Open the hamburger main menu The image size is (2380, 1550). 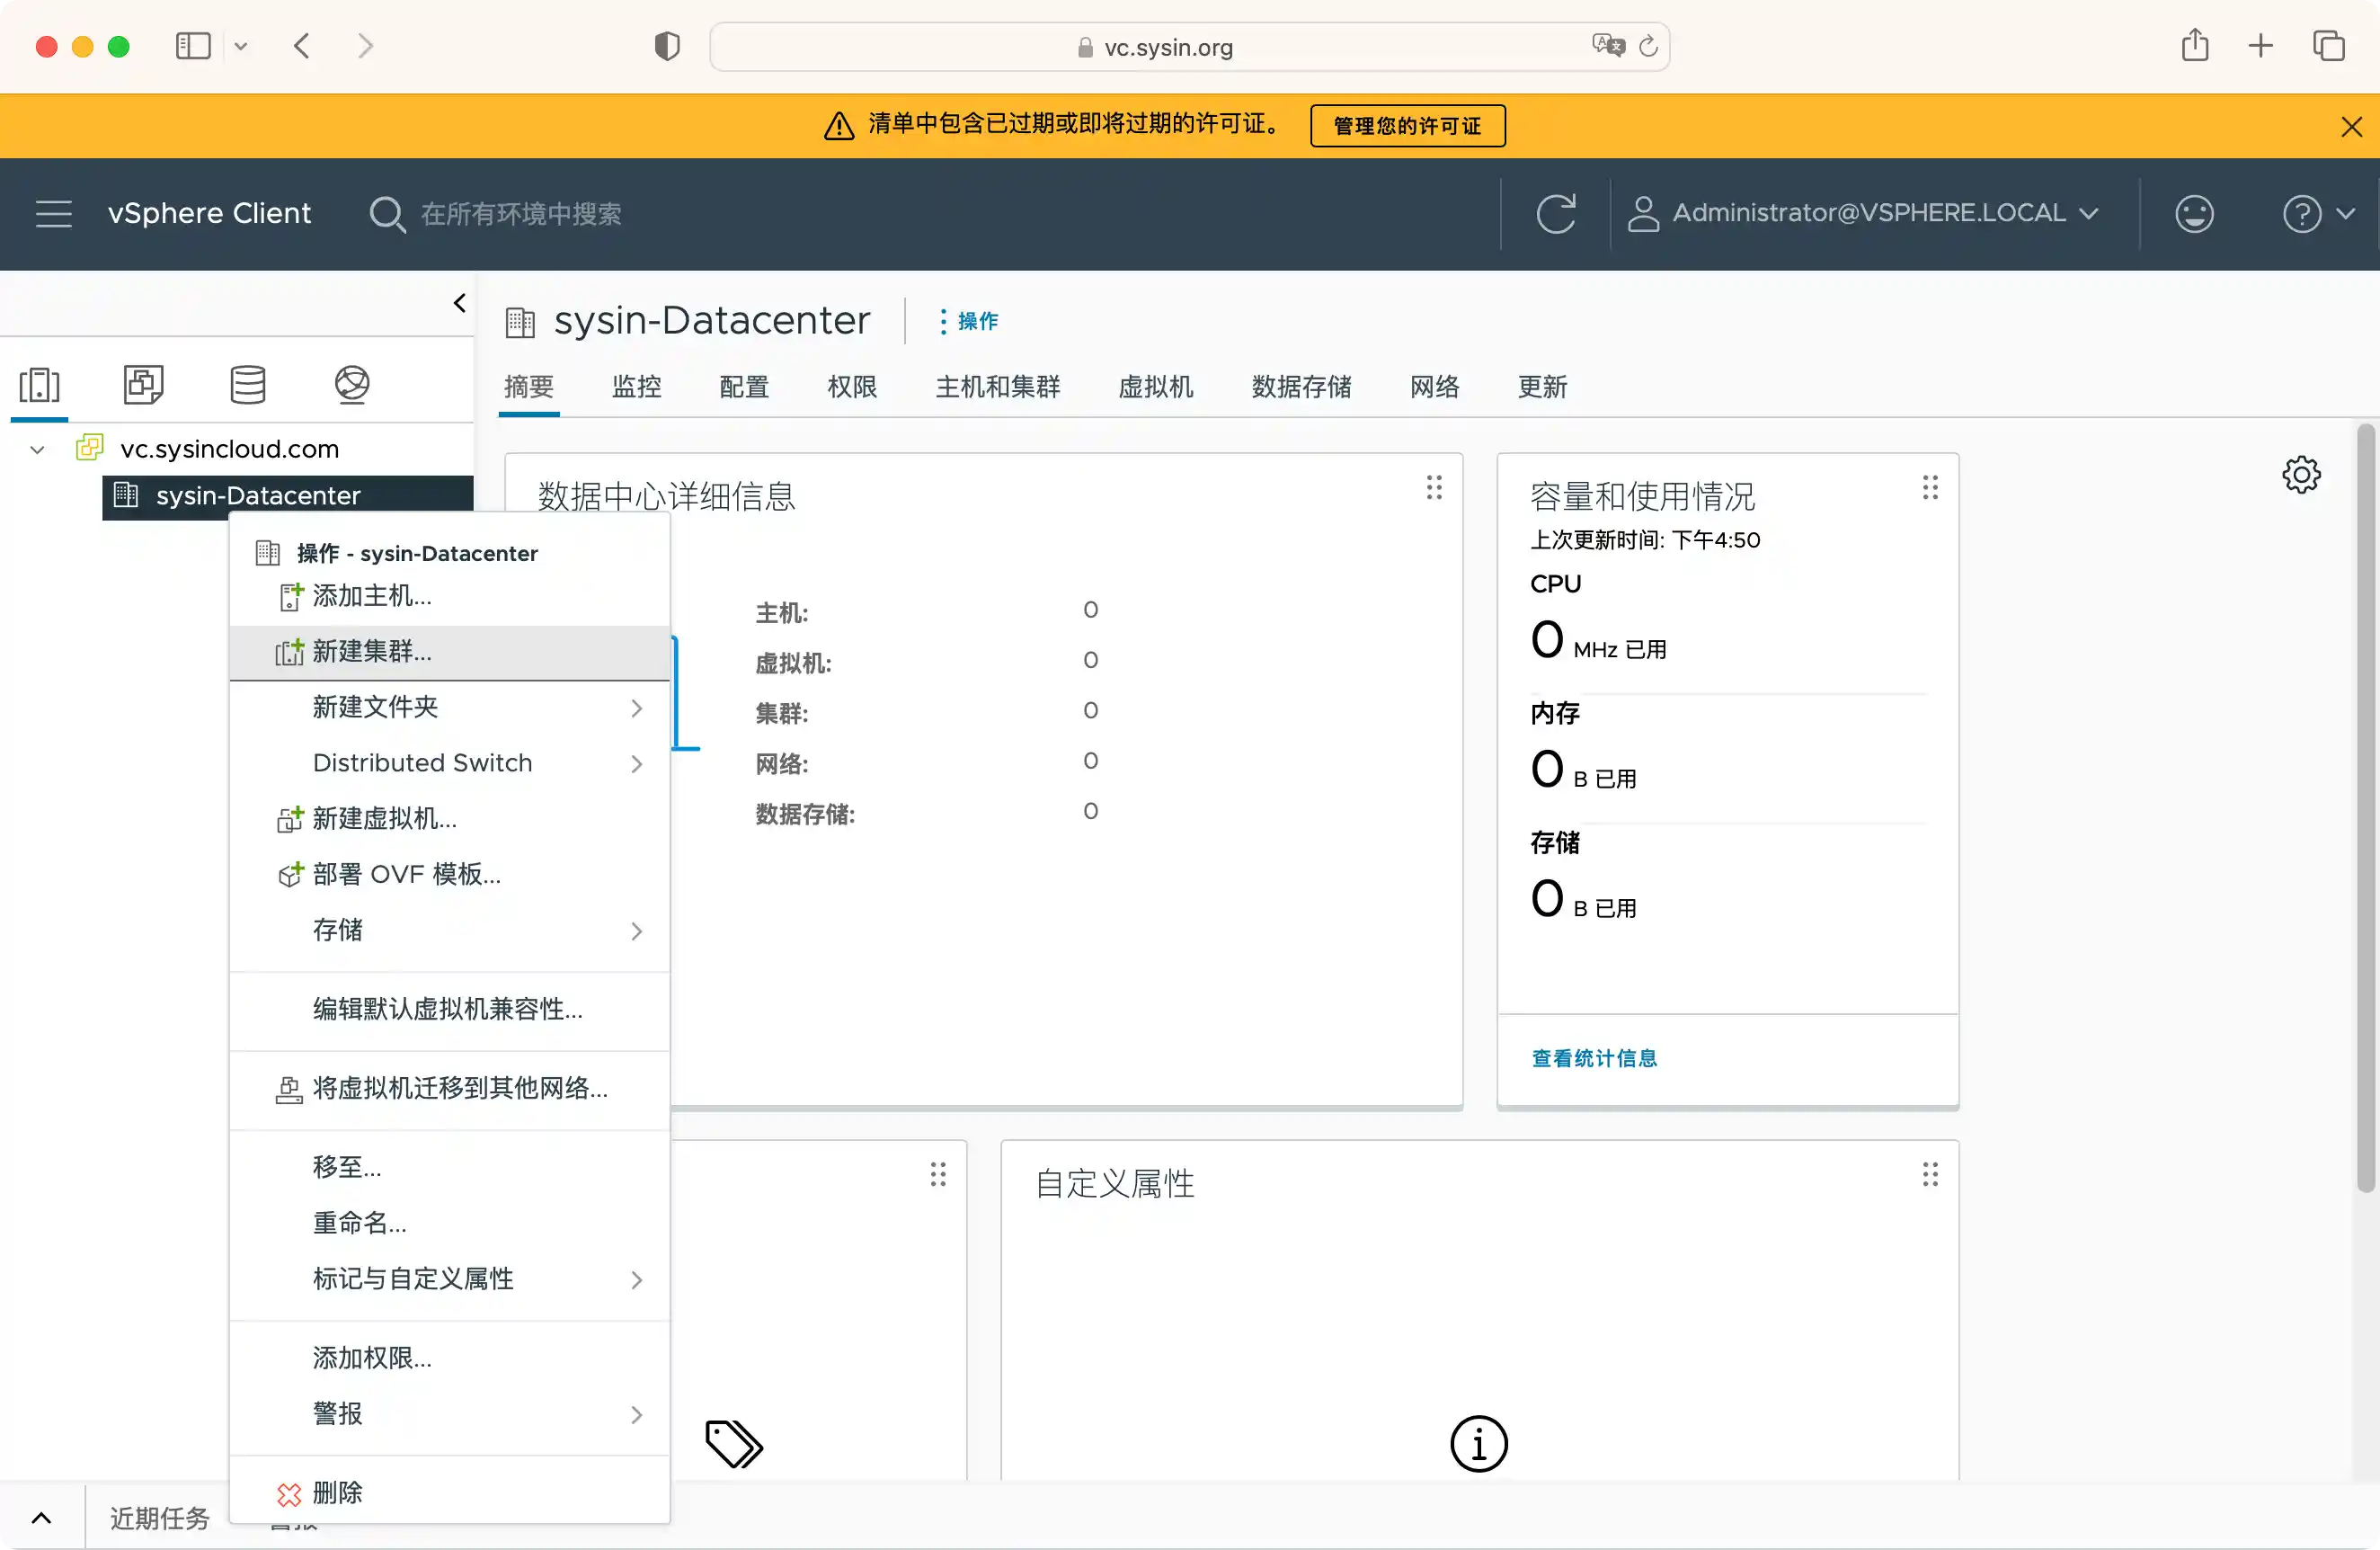pyautogui.click(x=54, y=213)
